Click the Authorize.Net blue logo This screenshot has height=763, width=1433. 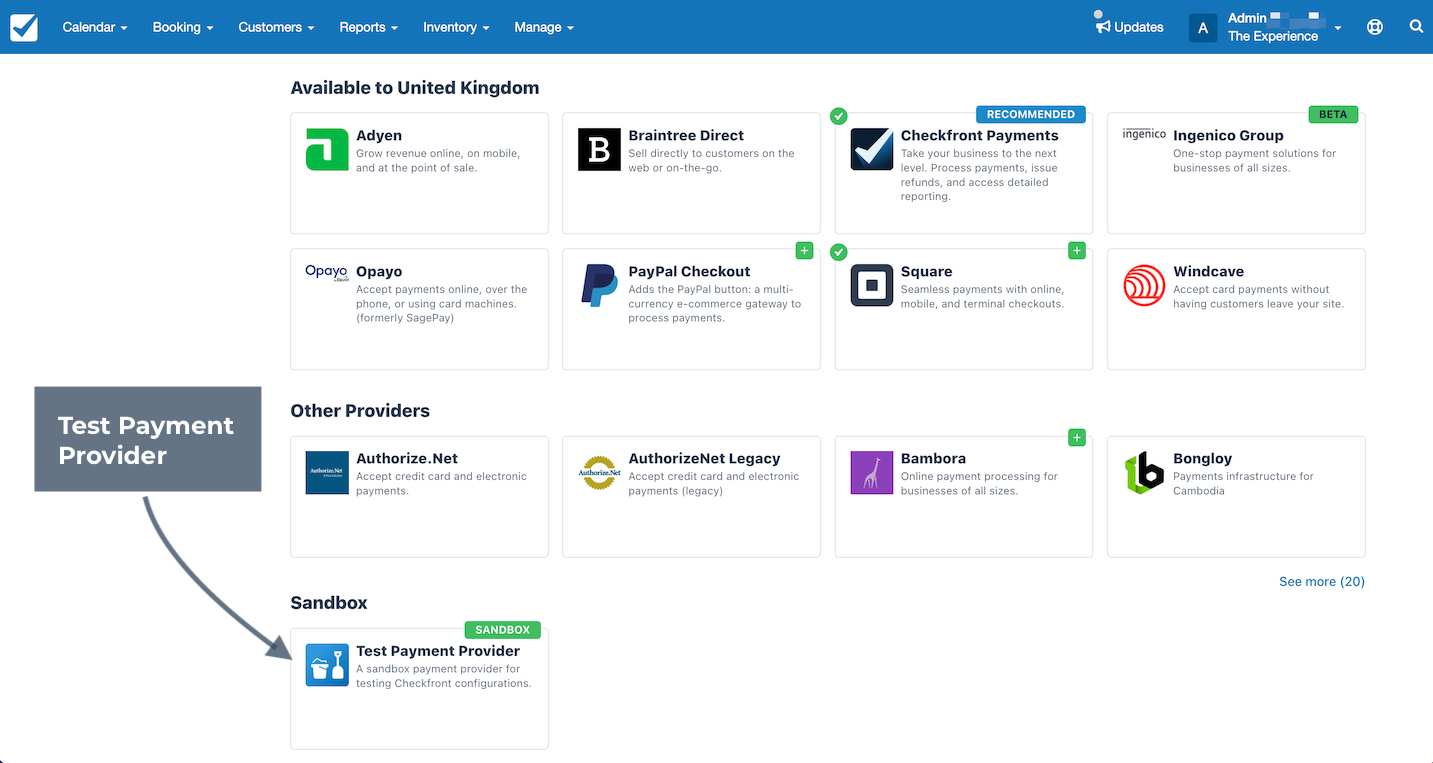(x=327, y=472)
